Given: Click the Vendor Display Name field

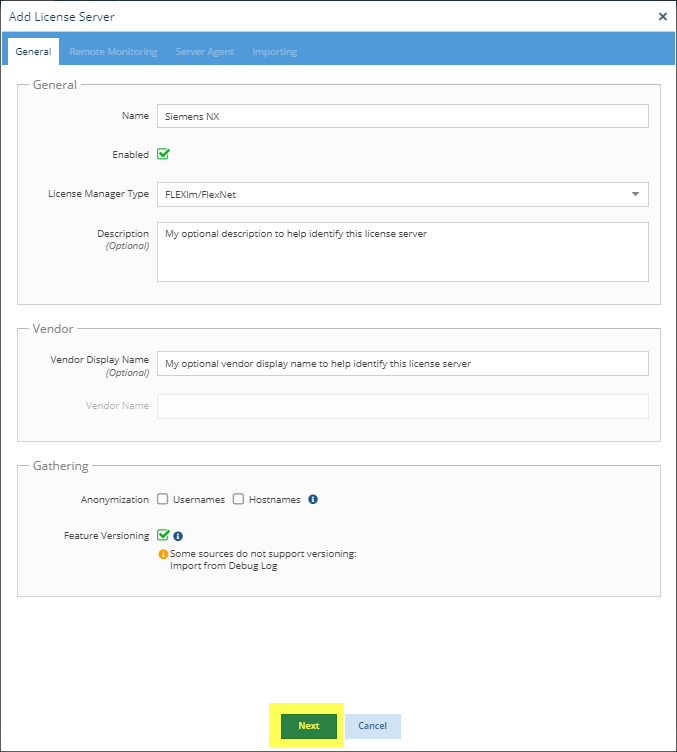Looking at the screenshot, I should pyautogui.click(x=403, y=364).
